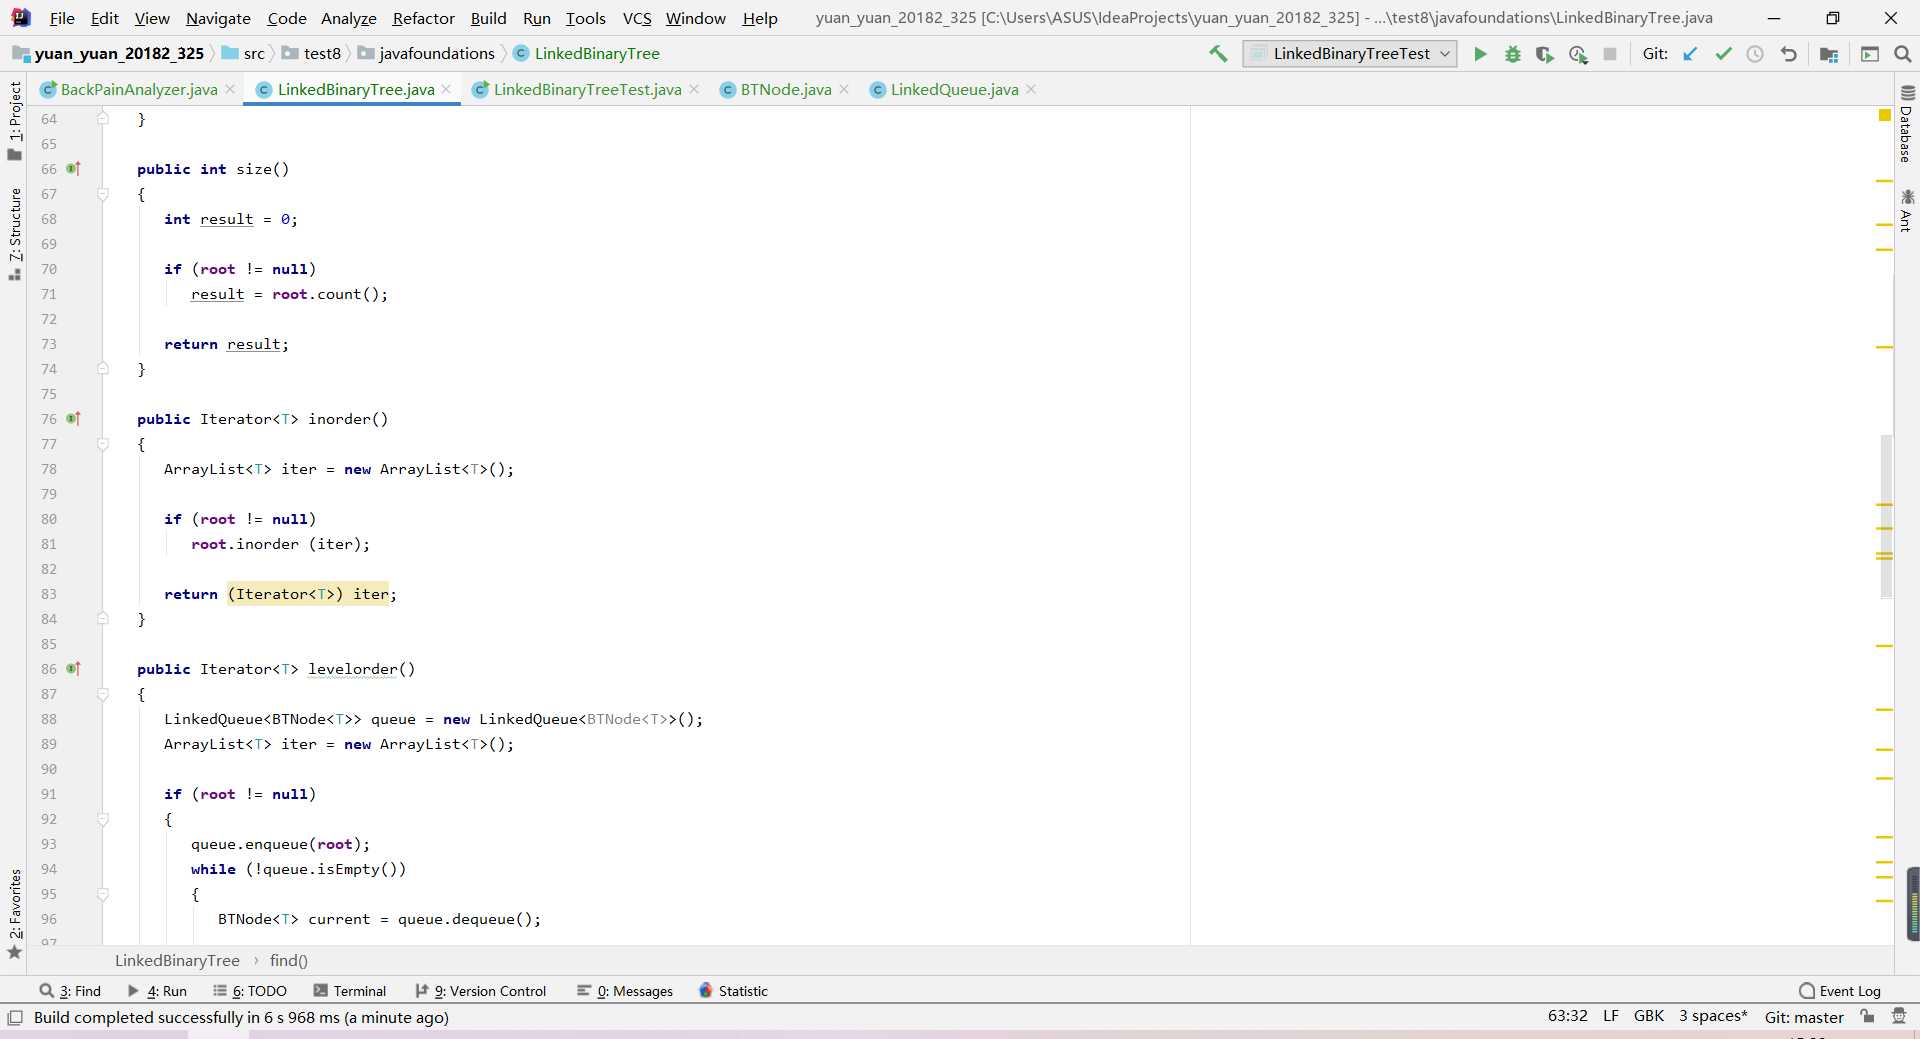Run with coverage shield icon

[x=1545, y=54]
